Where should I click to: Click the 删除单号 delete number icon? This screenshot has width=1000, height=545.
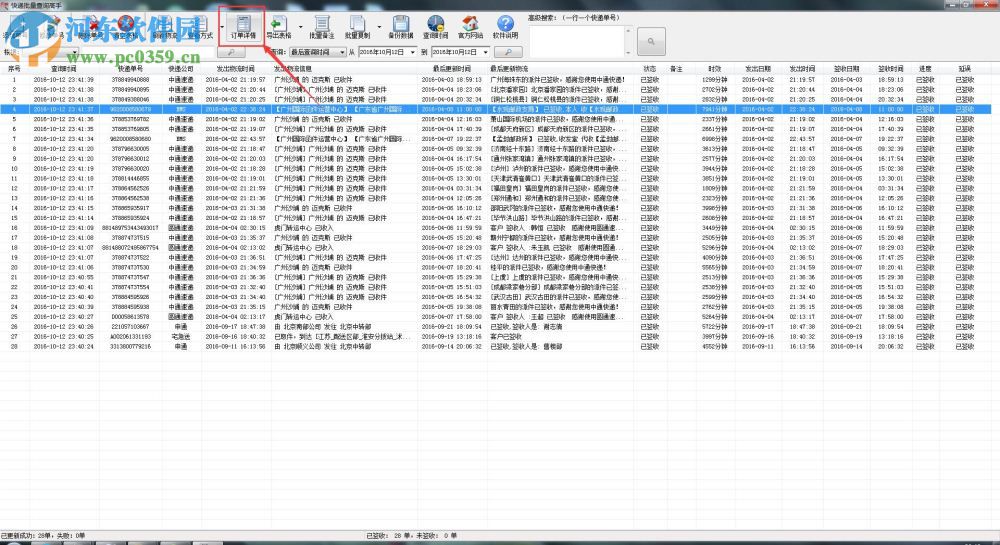coord(91,27)
